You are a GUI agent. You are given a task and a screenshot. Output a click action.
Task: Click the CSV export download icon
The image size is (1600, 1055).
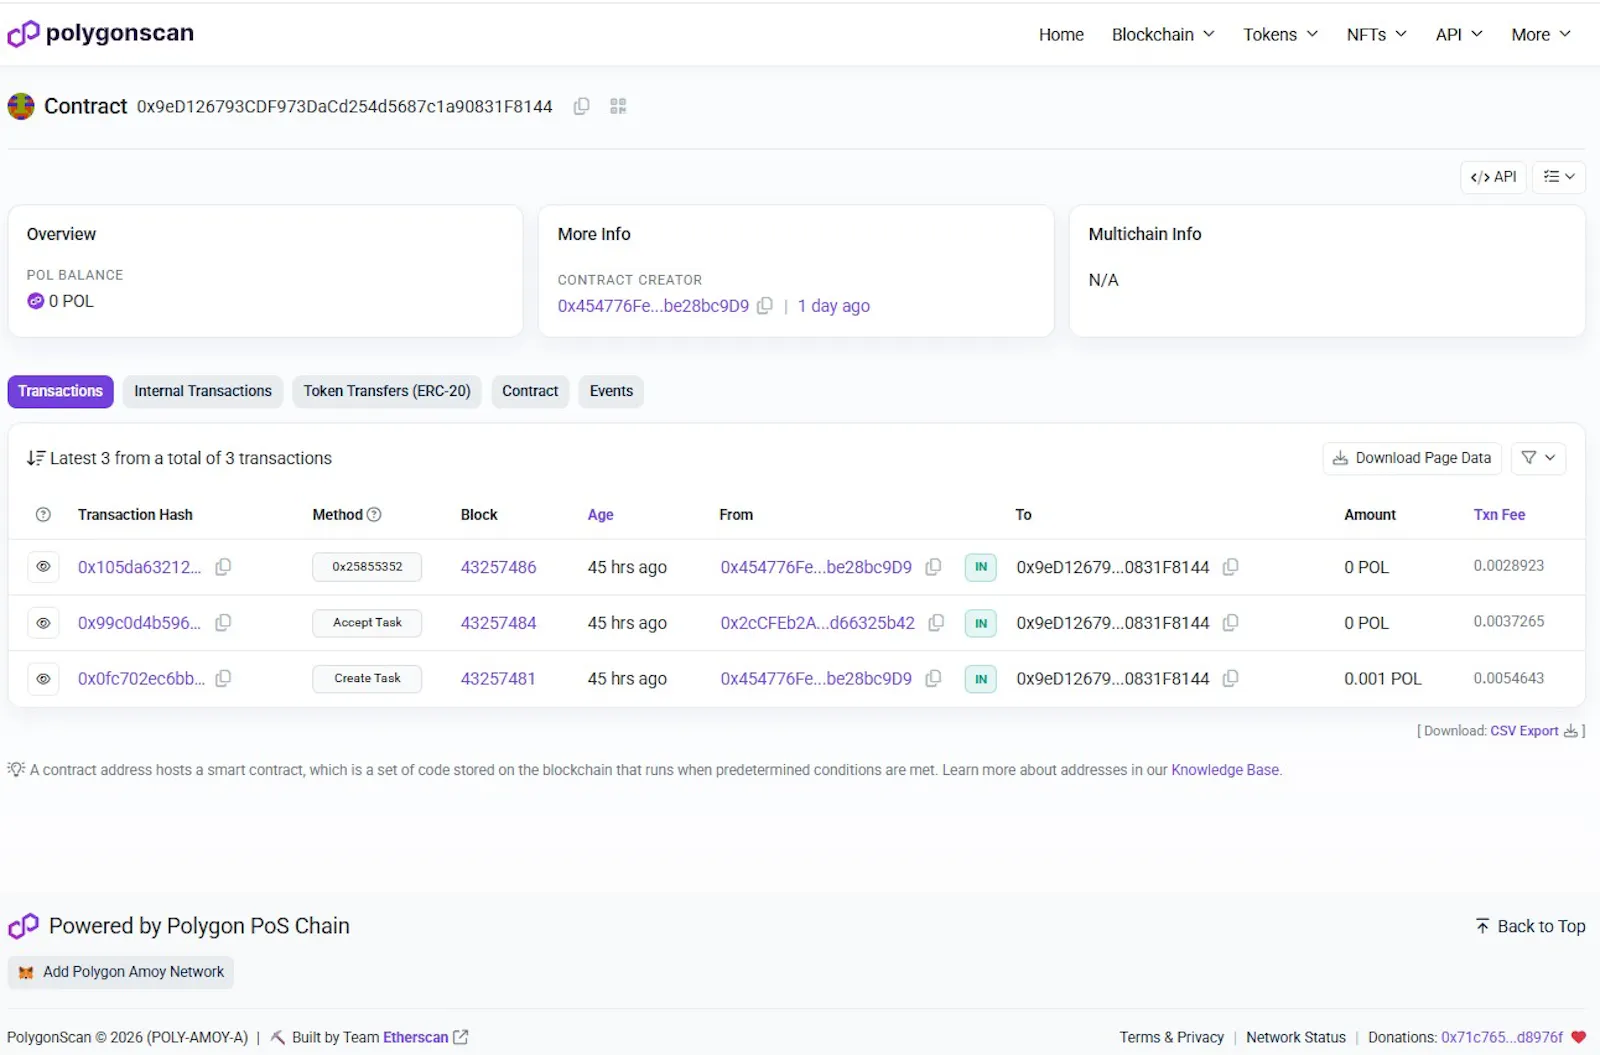point(1571,731)
